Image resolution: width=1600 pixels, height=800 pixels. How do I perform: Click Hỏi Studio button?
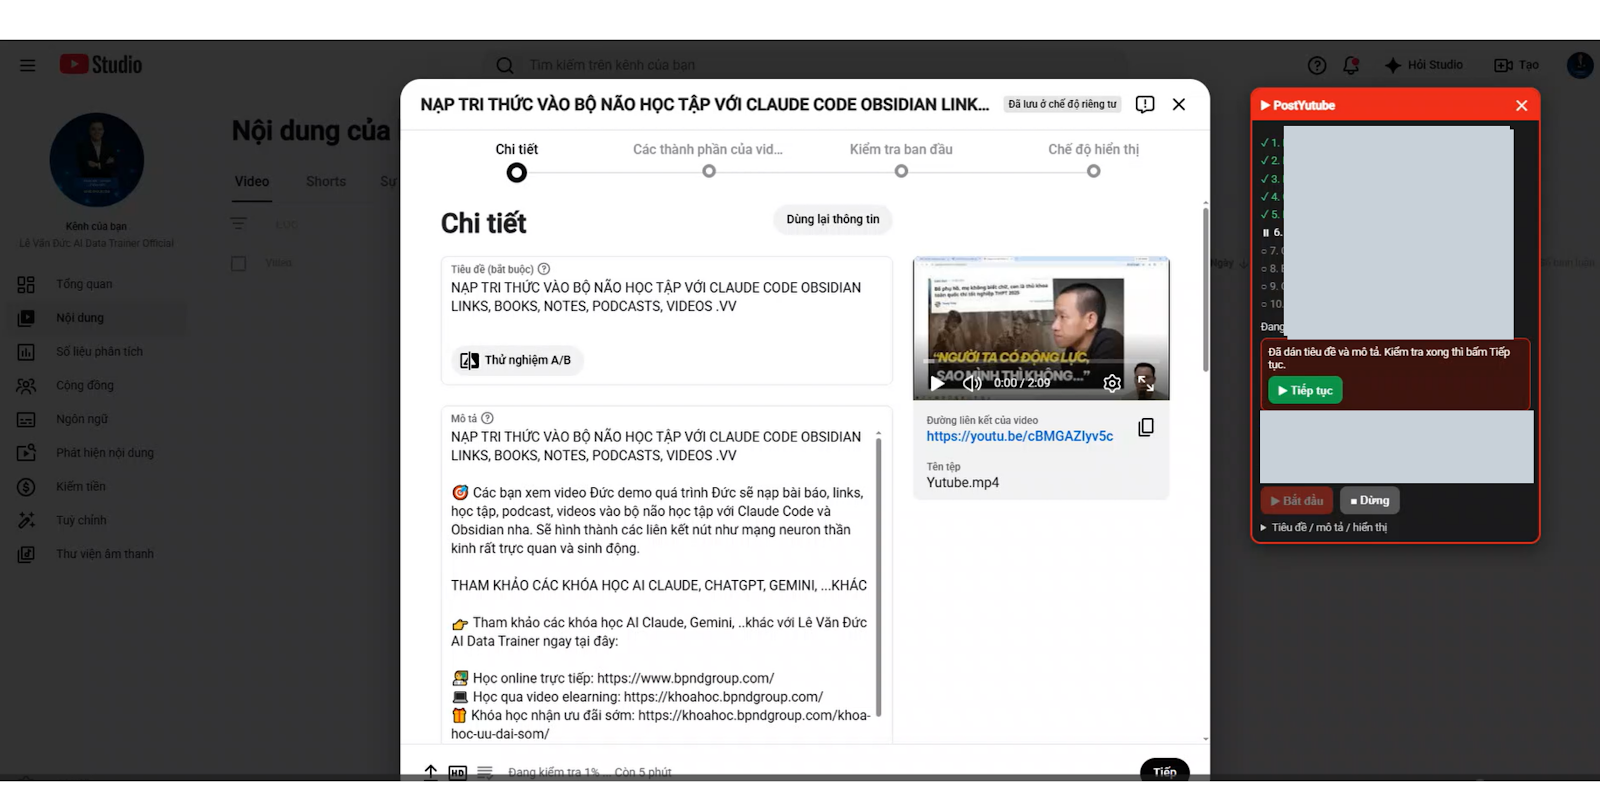click(1423, 65)
